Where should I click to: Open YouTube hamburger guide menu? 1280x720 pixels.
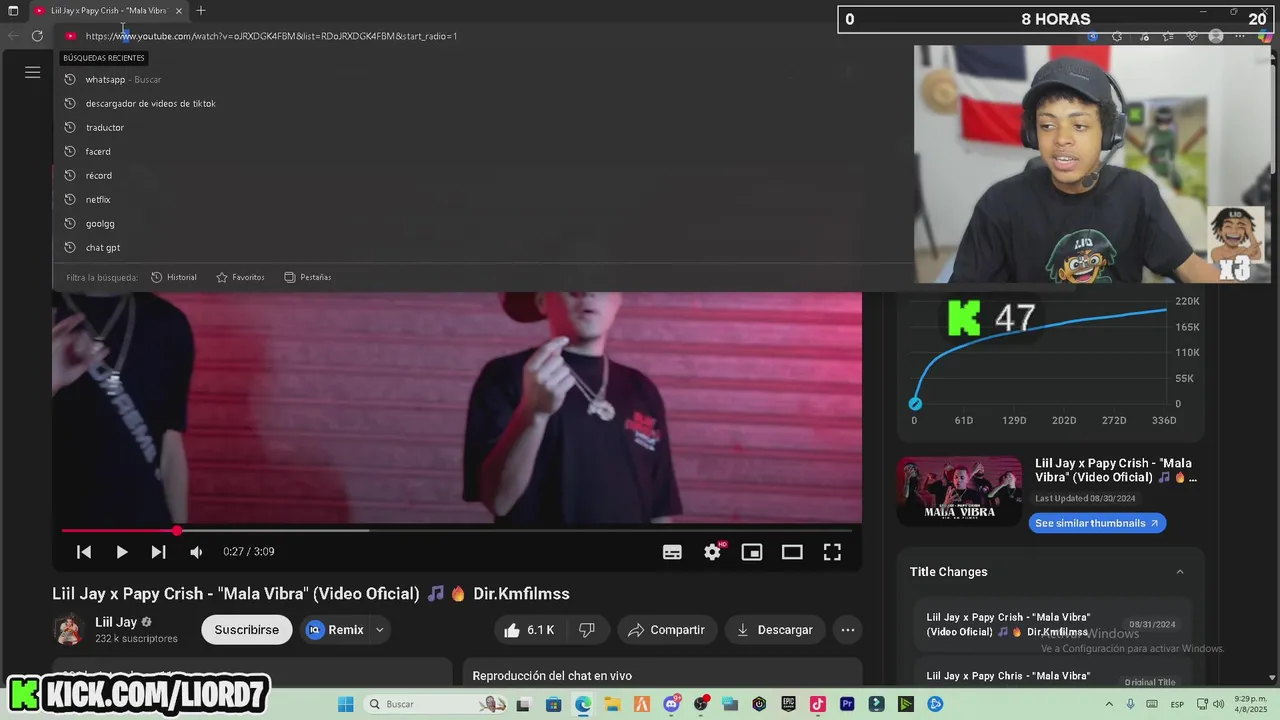pyautogui.click(x=32, y=72)
